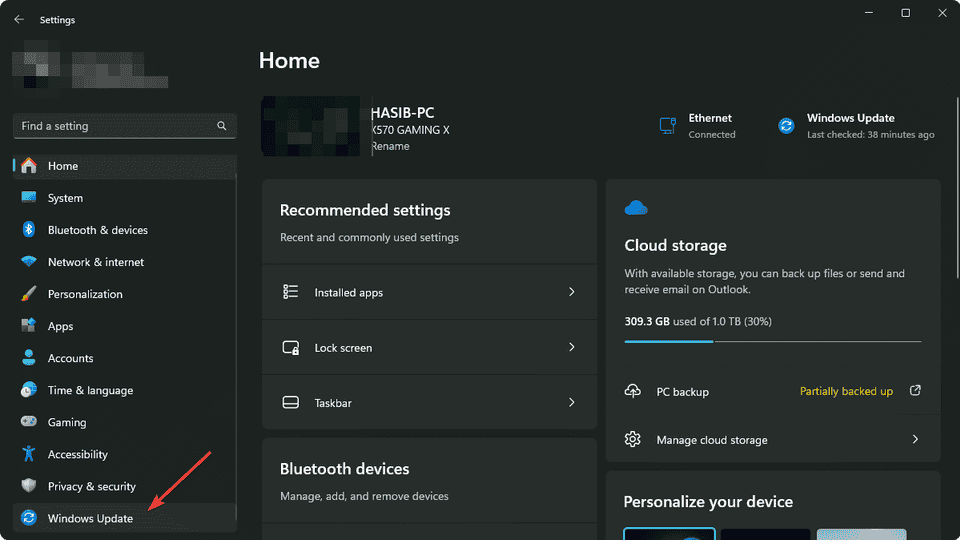
Task: Select Home in the sidebar
Action: click(124, 166)
